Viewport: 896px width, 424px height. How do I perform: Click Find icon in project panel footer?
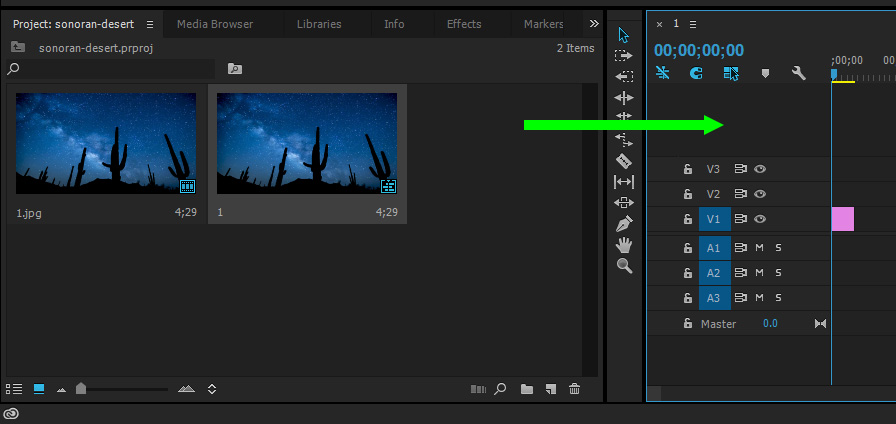500,389
